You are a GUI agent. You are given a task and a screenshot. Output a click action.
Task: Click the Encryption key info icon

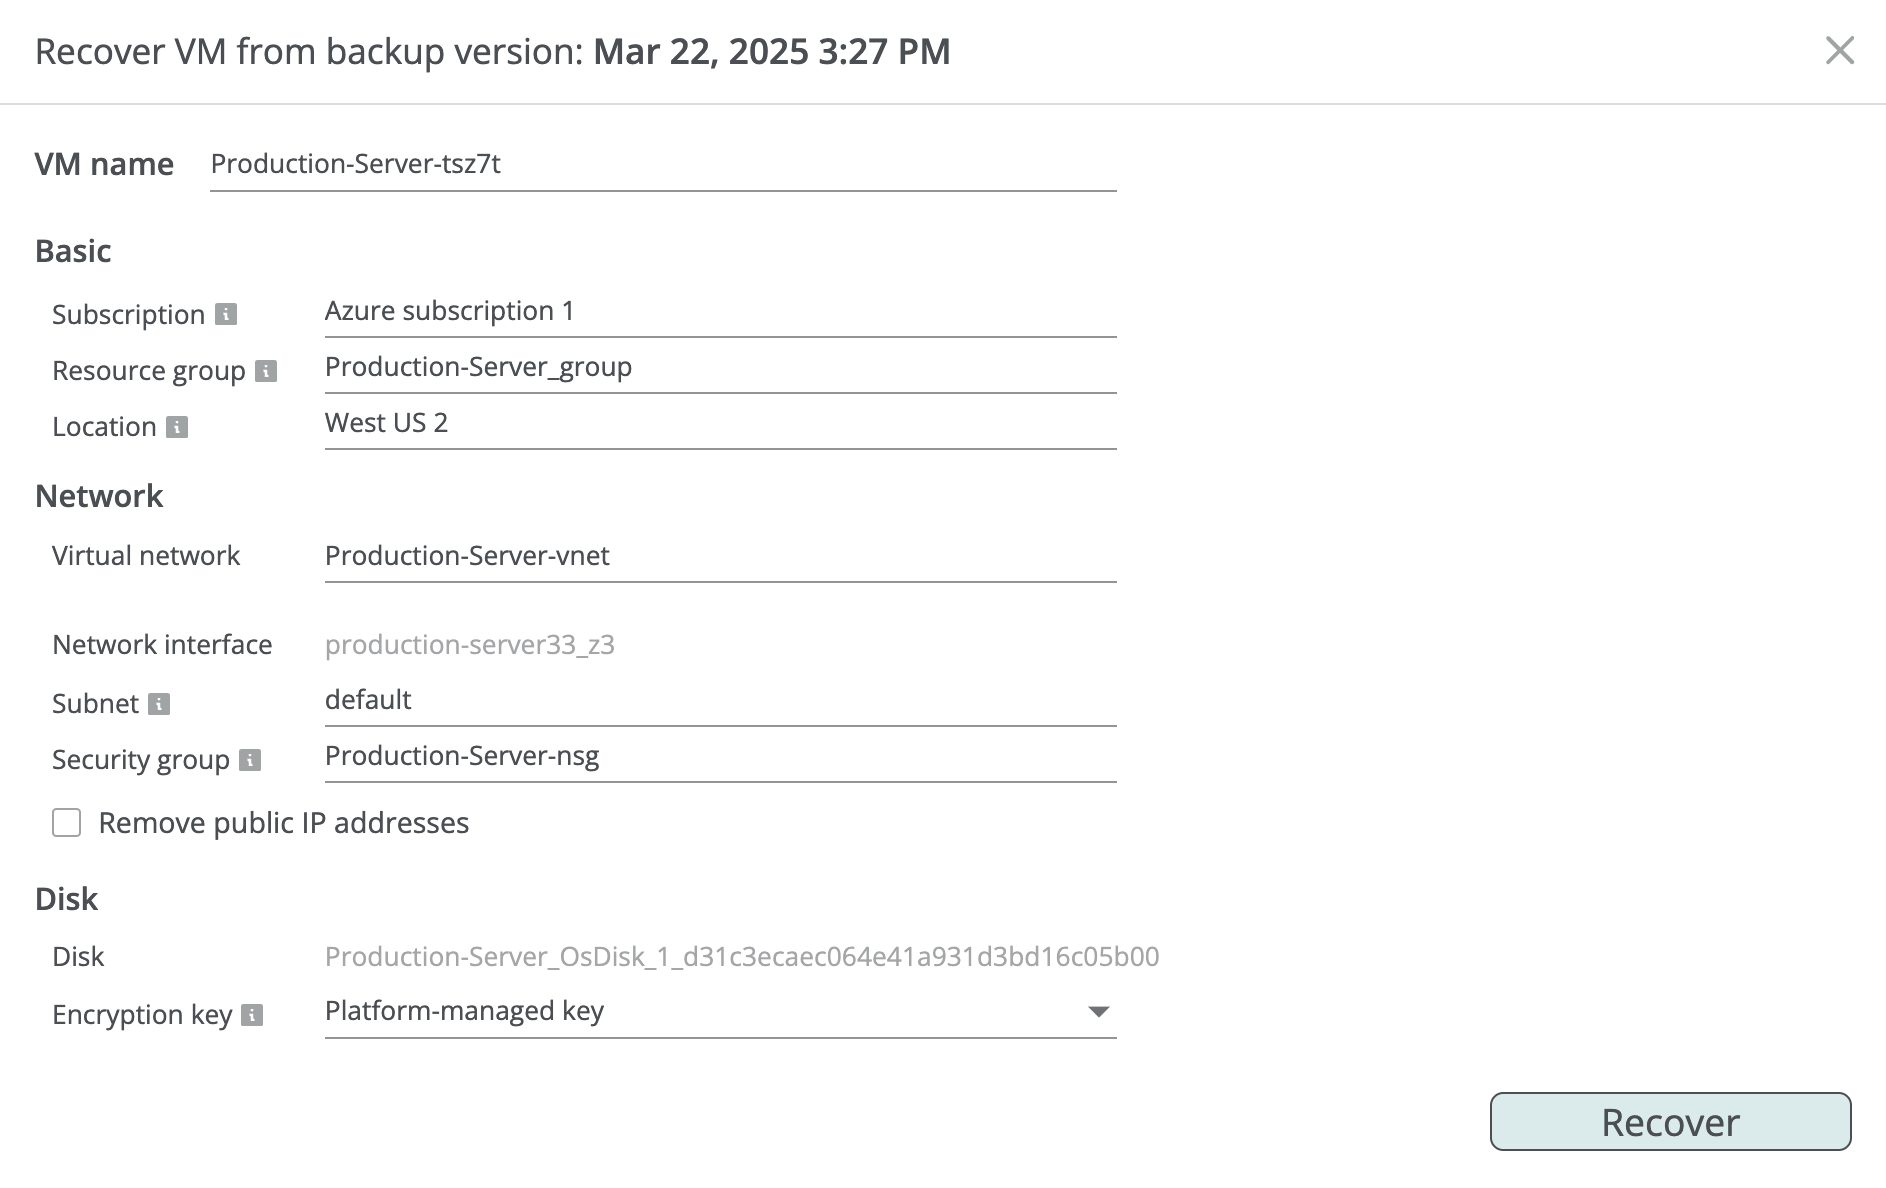pyautogui.click(x=253, y=1015)
